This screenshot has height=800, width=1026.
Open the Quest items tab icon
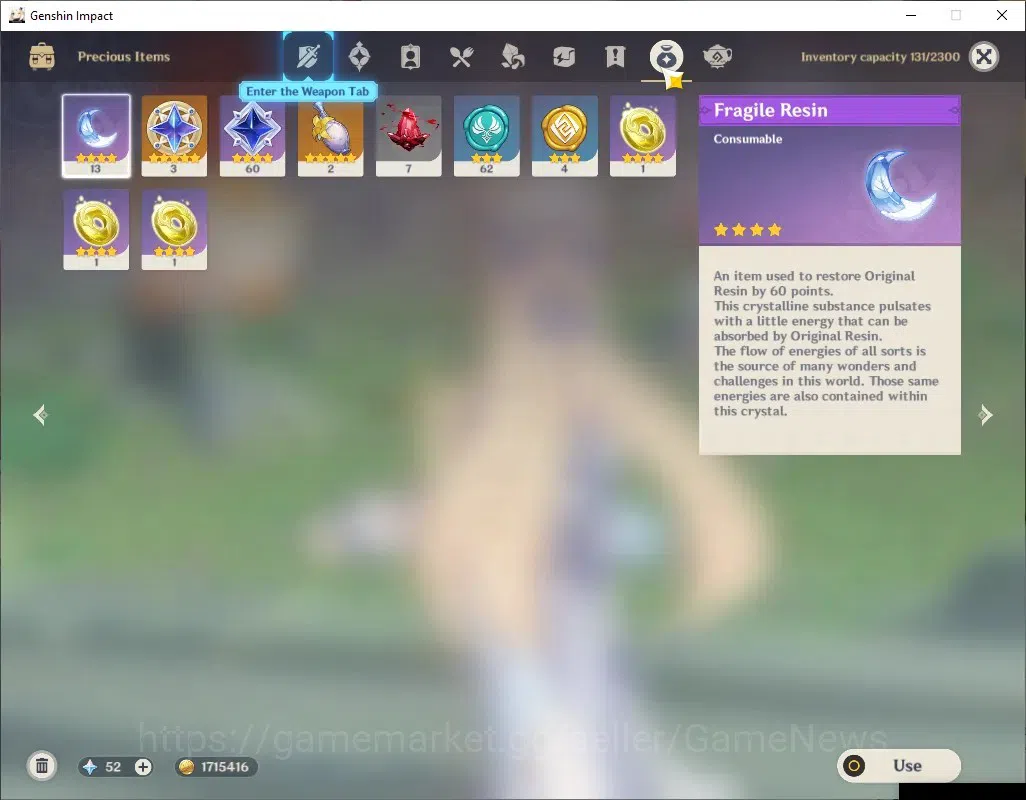click(x=615, y=57)
